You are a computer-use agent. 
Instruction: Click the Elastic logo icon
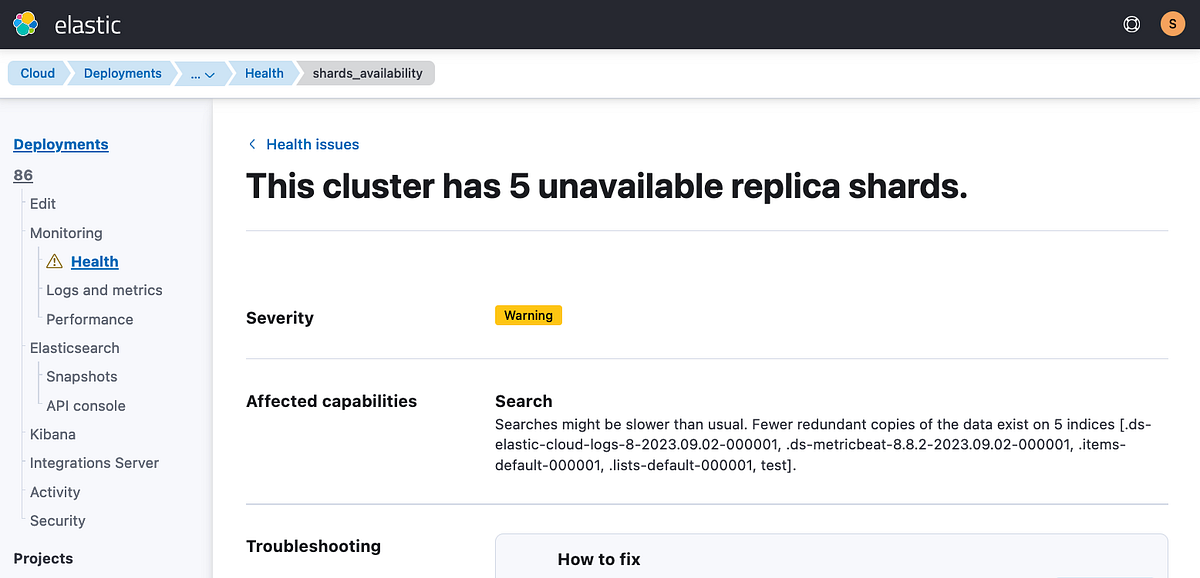pyautogui.click(x=27, y=24)
